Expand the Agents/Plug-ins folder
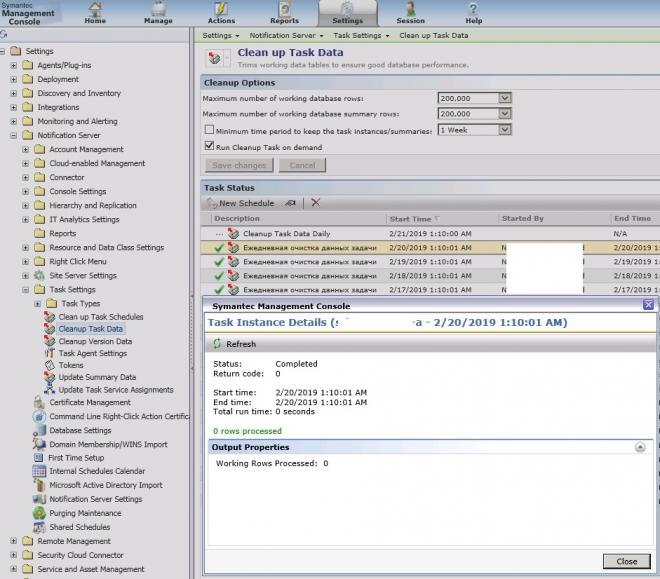This screenshot has height=579, width=660. pos(13,65)
